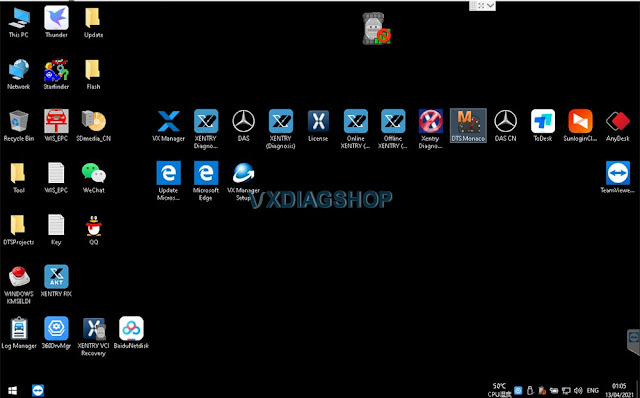The image size is (640, 398).
Task: Launch BaiduNetdisk
Action: (131, 334)
